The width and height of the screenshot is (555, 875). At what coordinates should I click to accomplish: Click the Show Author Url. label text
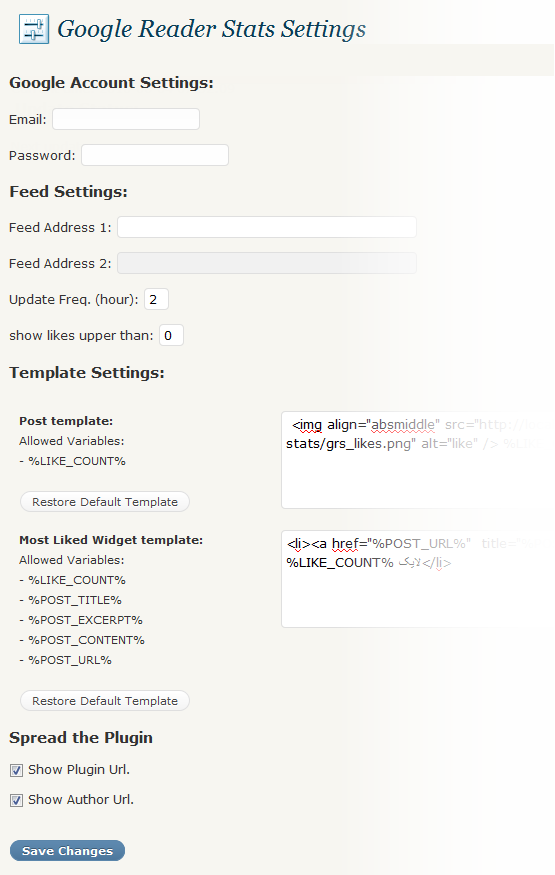click(81, 800)
